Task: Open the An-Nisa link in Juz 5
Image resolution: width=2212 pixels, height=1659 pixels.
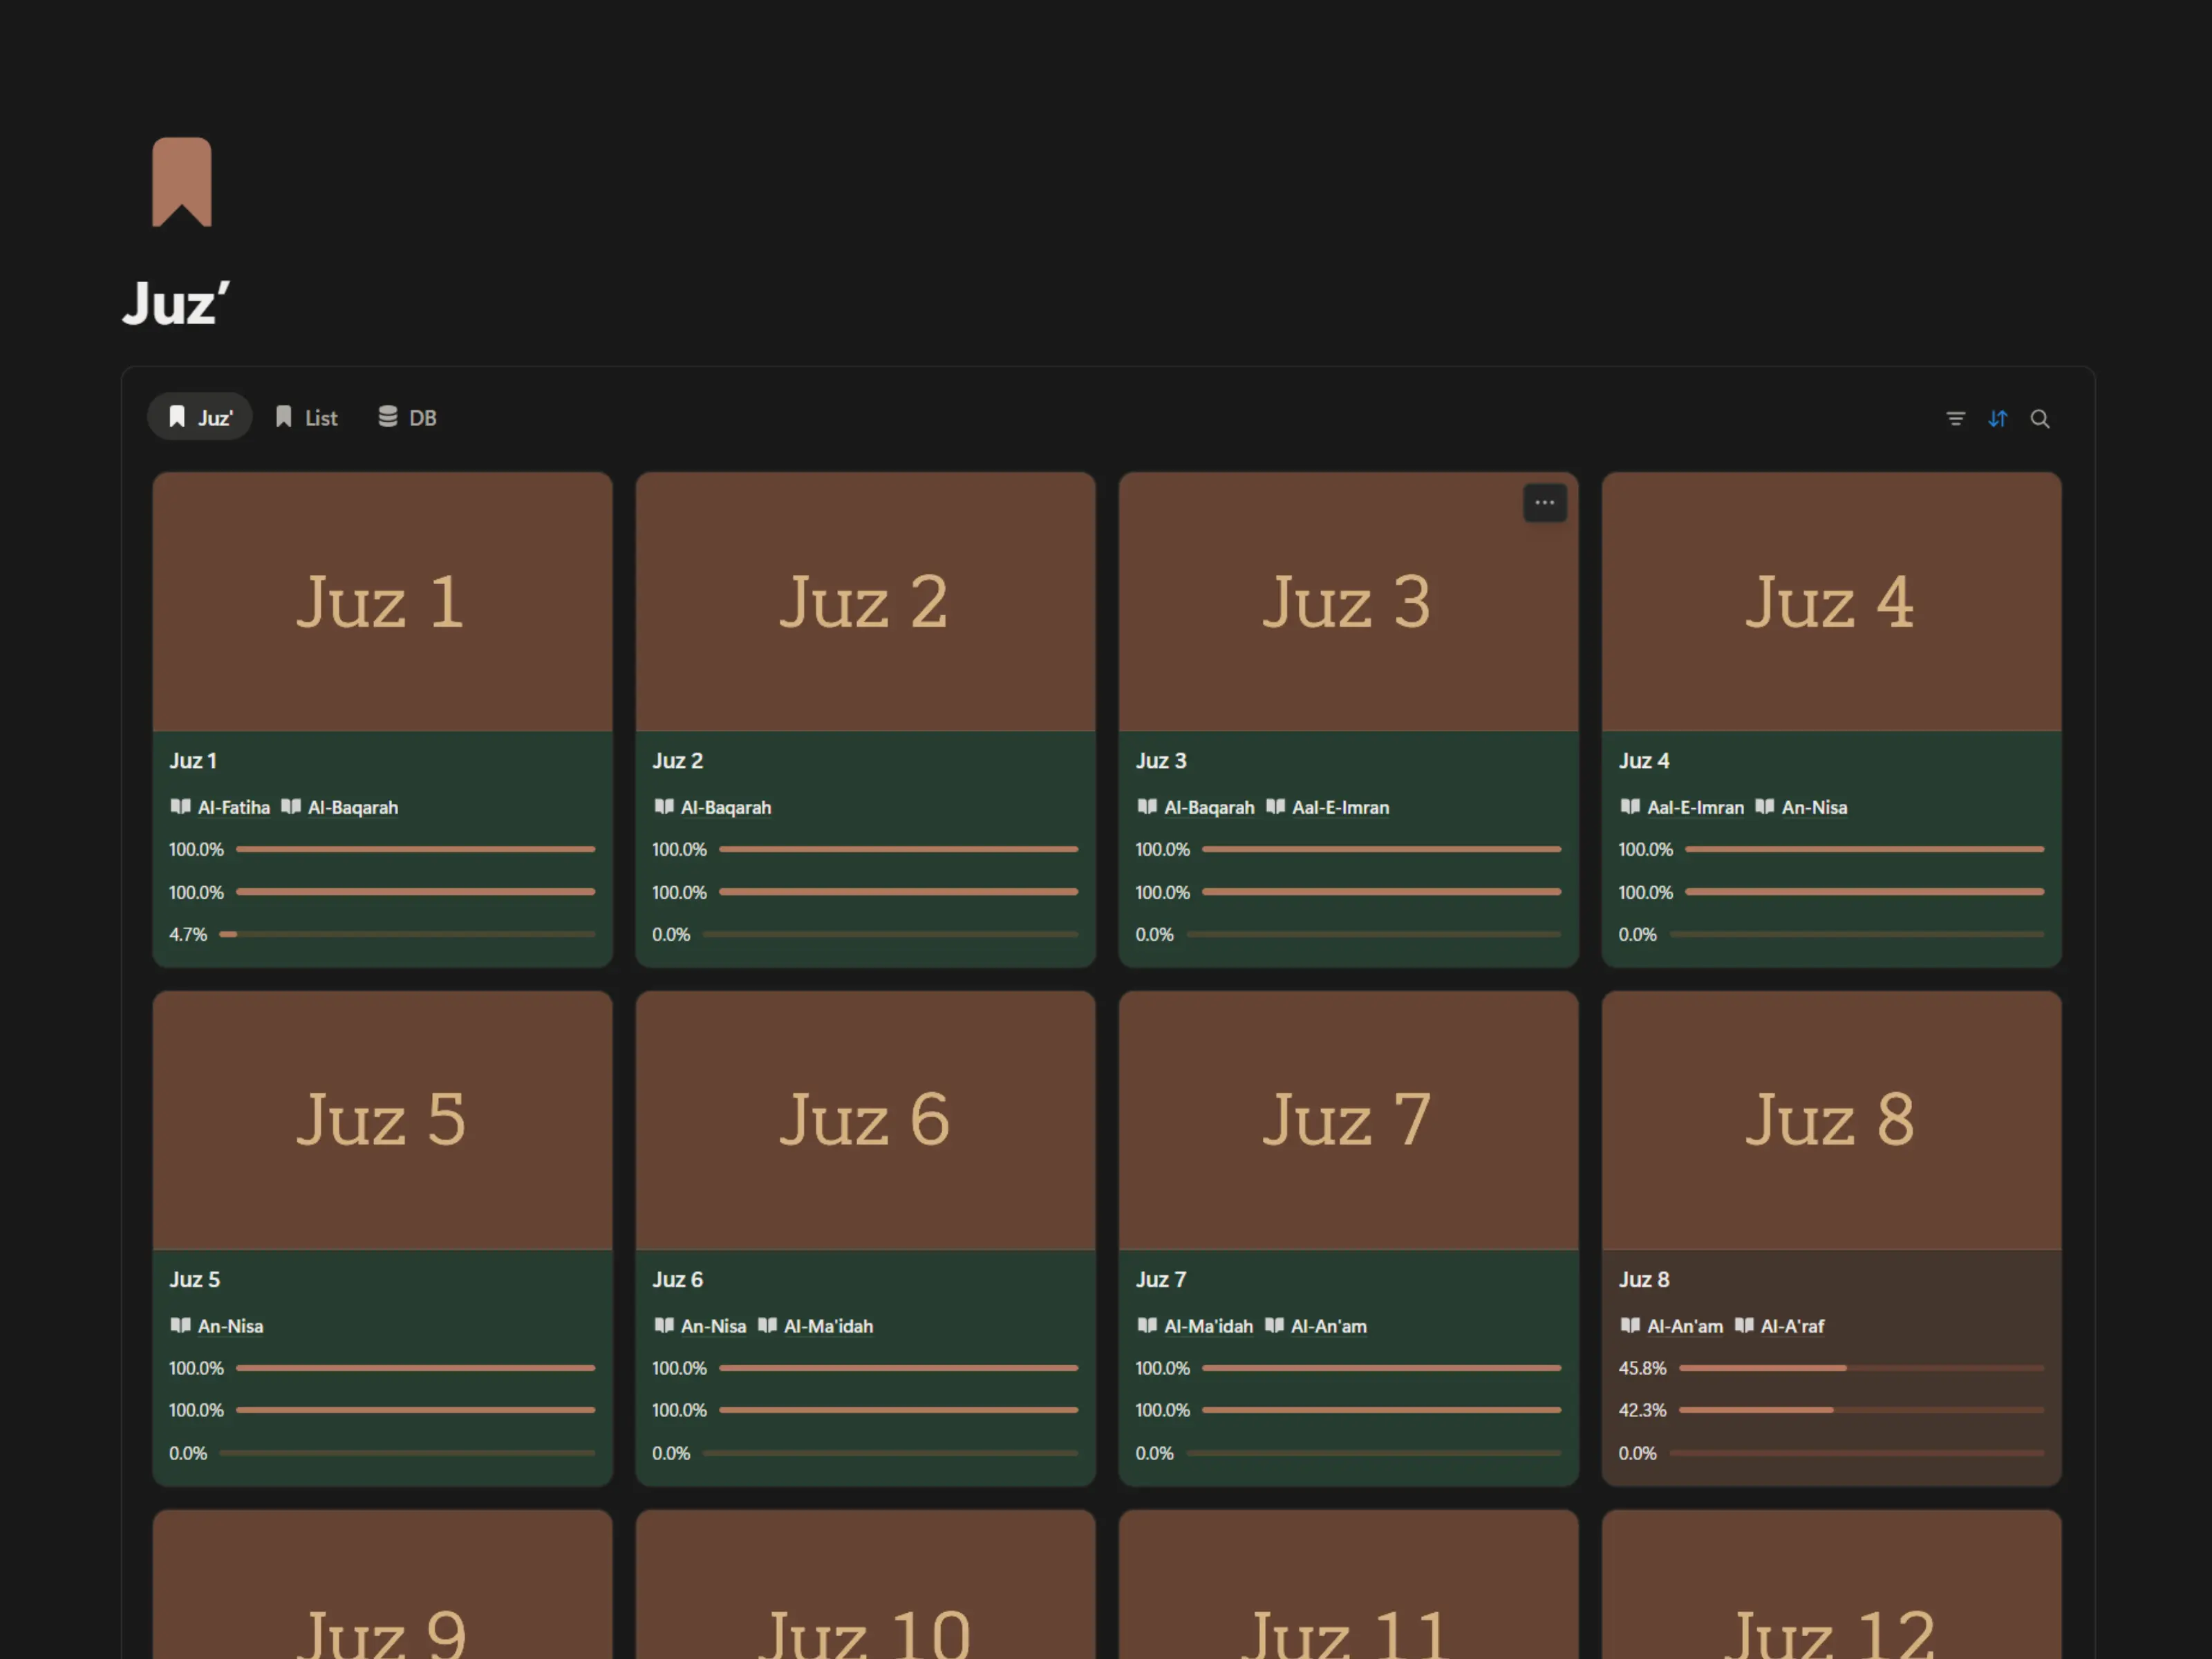Action: point(230,1327)
